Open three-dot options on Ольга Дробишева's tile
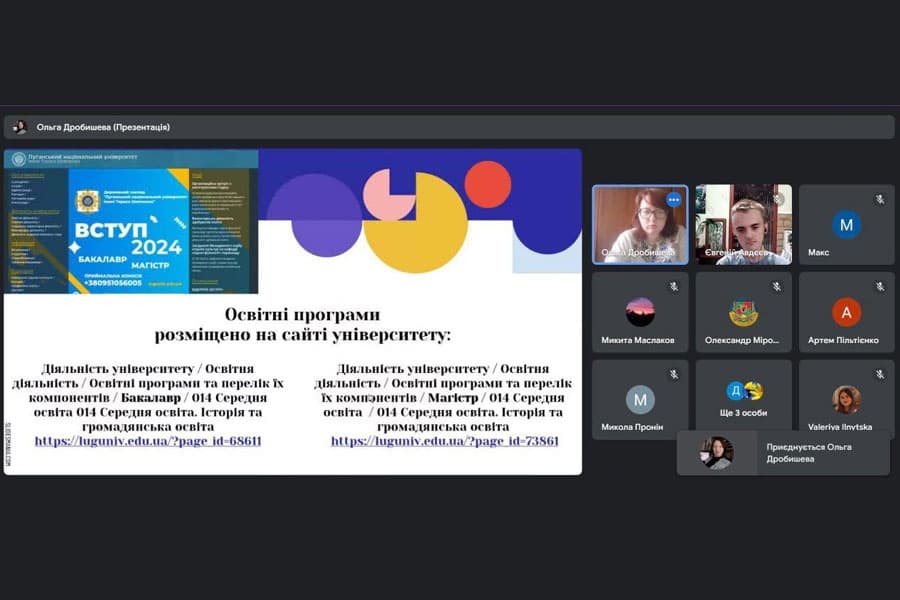 pos(673,200)
